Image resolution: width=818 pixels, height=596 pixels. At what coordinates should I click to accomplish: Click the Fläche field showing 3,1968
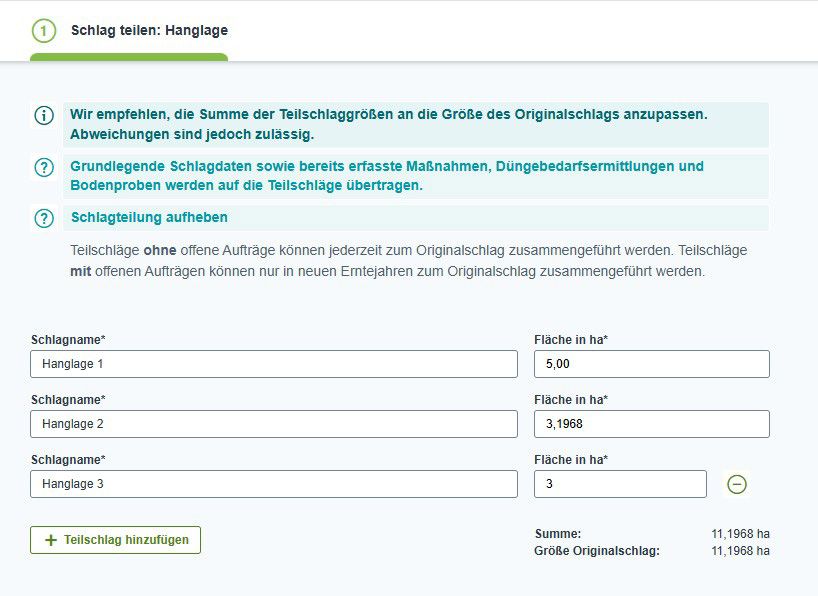(652, 424)
